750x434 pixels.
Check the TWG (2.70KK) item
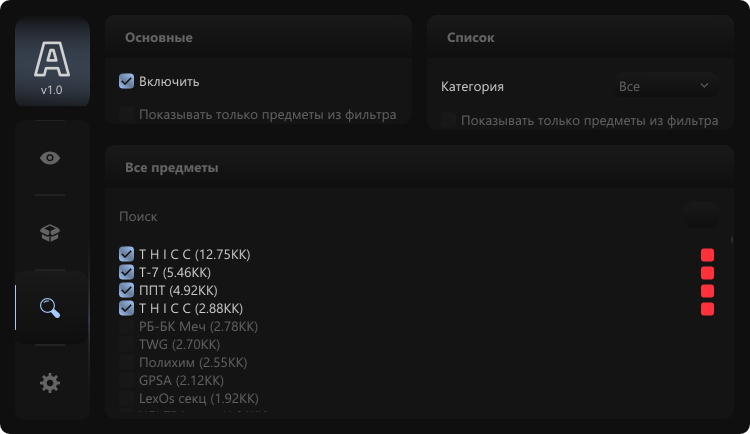coord(126,345)
